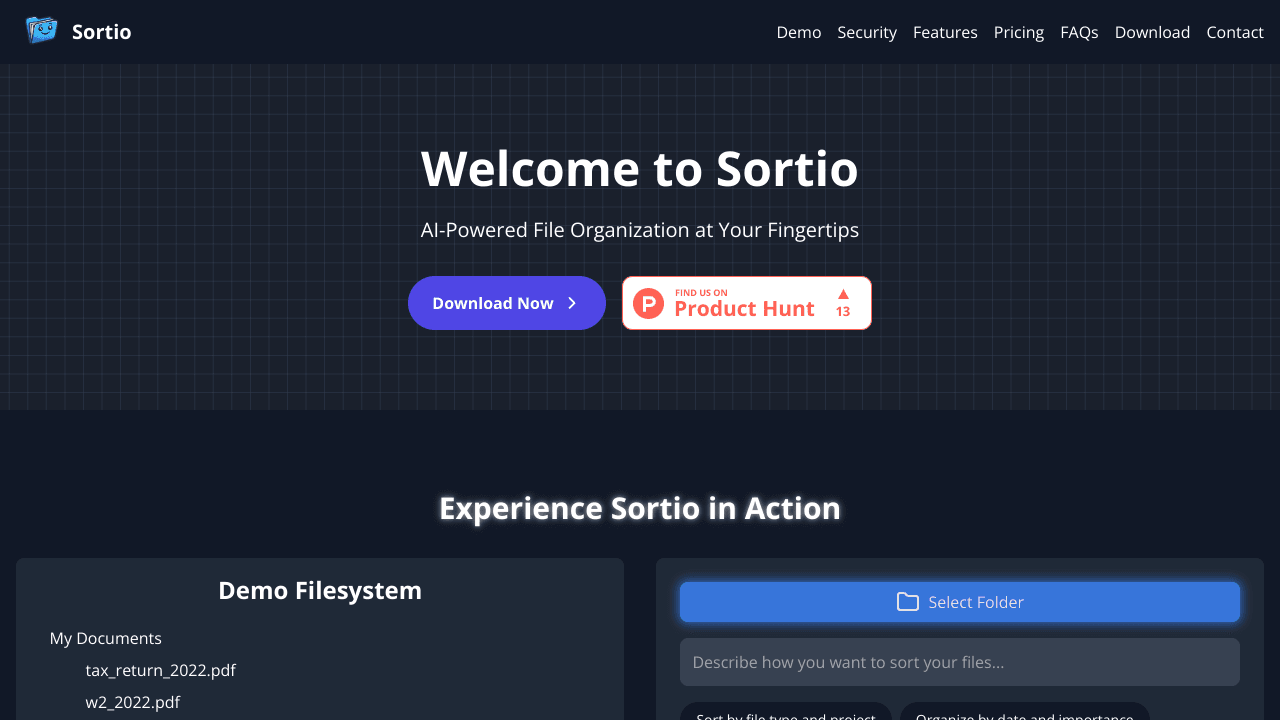Click the Sortio mascot logo icon
Image resolution: width=1280 pixels, height=720 pixels.
tap(40, 30)
